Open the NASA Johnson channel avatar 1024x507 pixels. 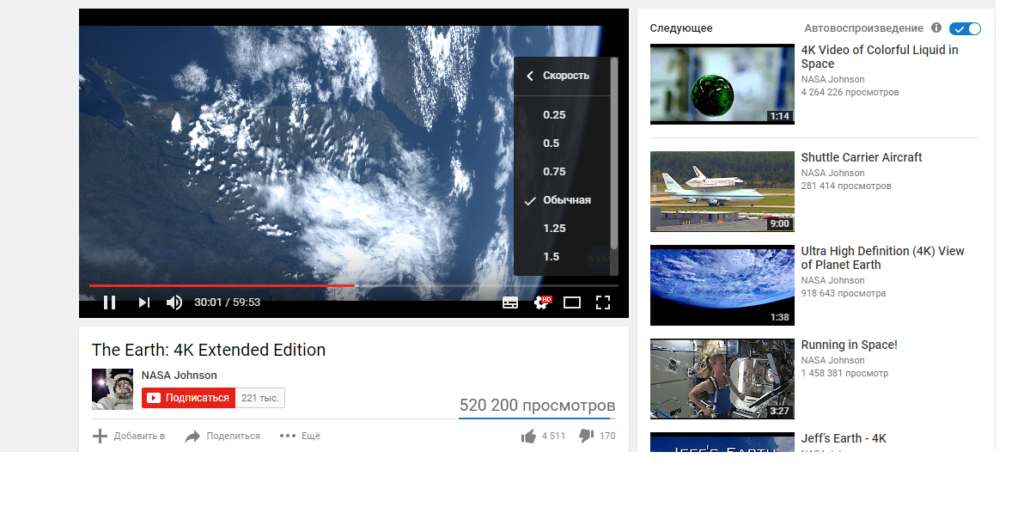112,389
